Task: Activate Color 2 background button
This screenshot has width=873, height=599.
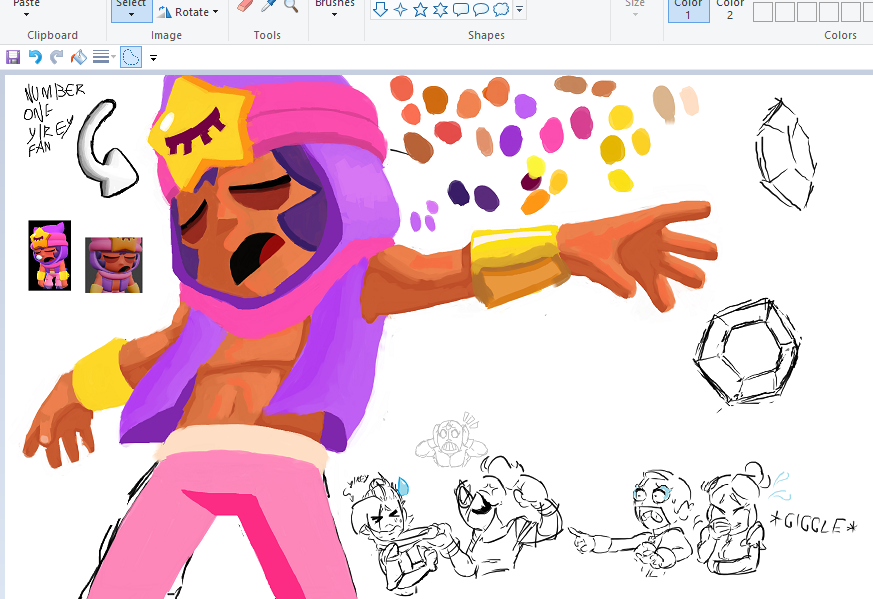Action: [x=730, y=11]
